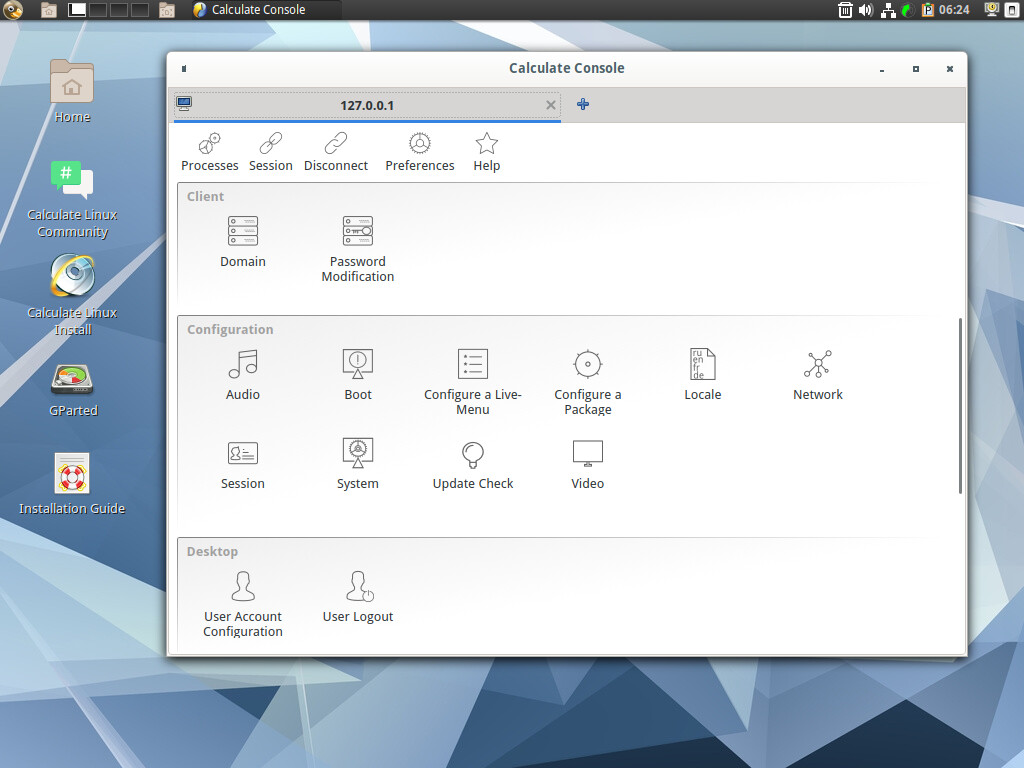Viewport: 1024px width, 768px height.
Task: Click the power switch panel icon
Action: click(x=1012, y=10)
